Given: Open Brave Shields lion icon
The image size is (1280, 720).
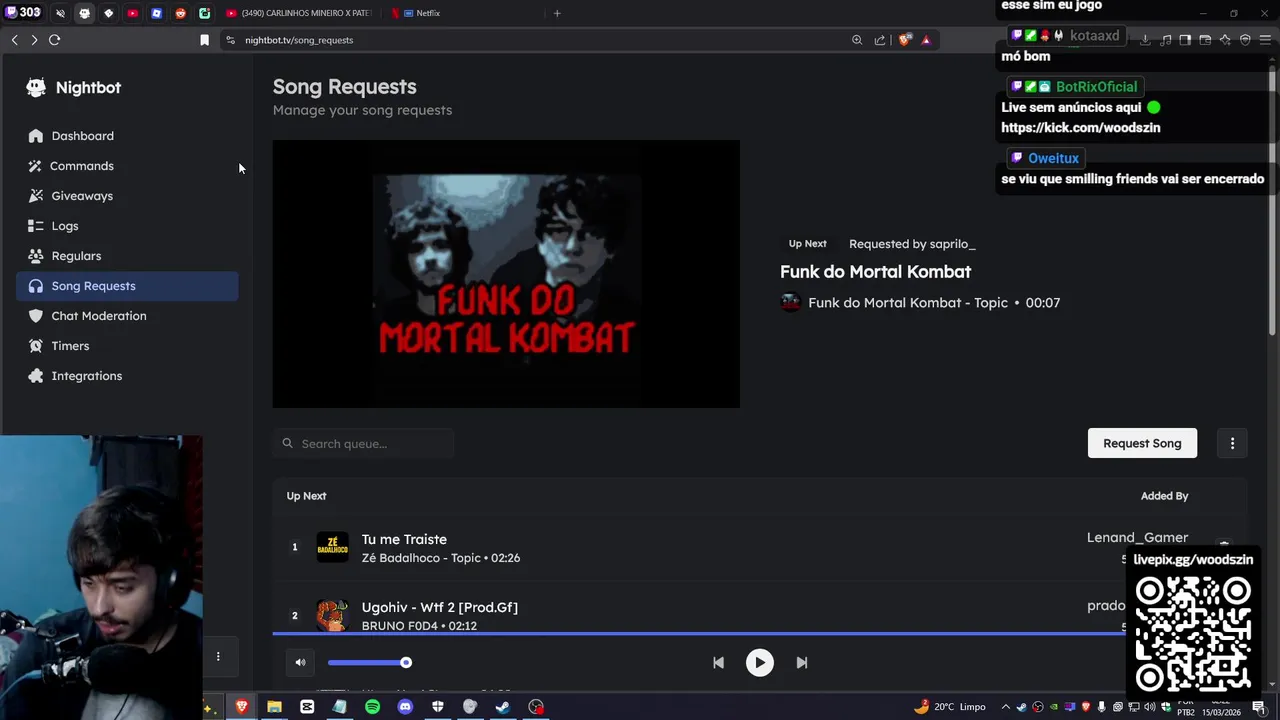Looking at the screenshot, I should pyautogui.click(x=905, y=40).
